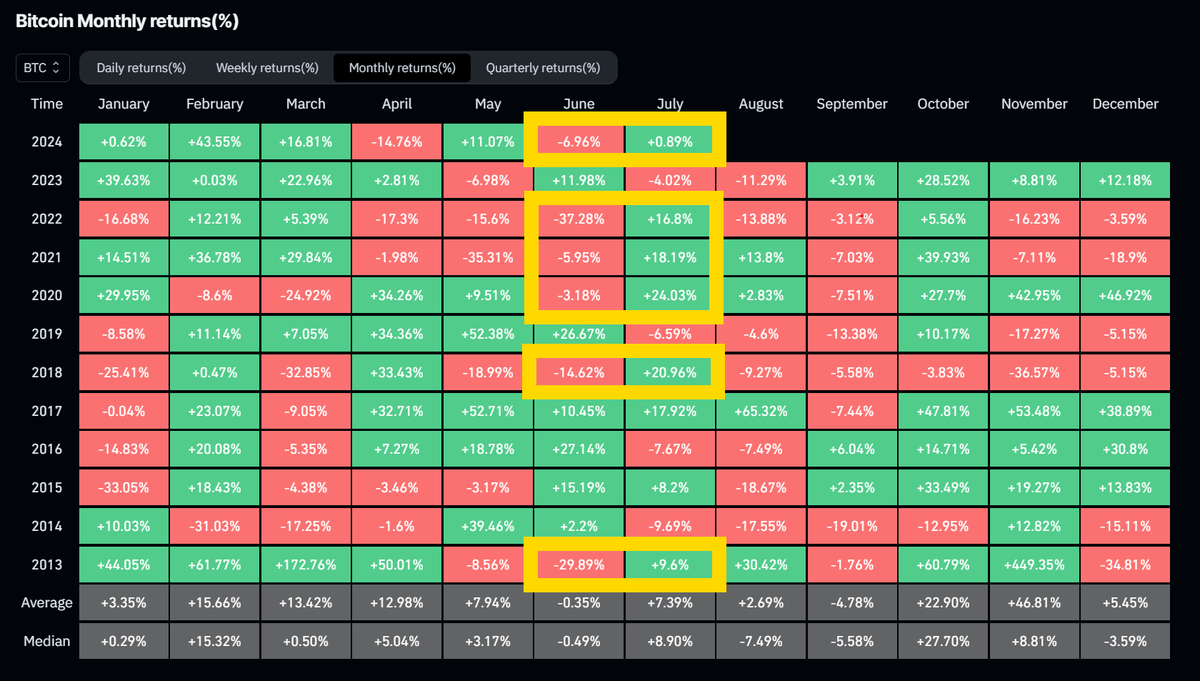Open the BTC coin selector dropdown

[41, 67]
